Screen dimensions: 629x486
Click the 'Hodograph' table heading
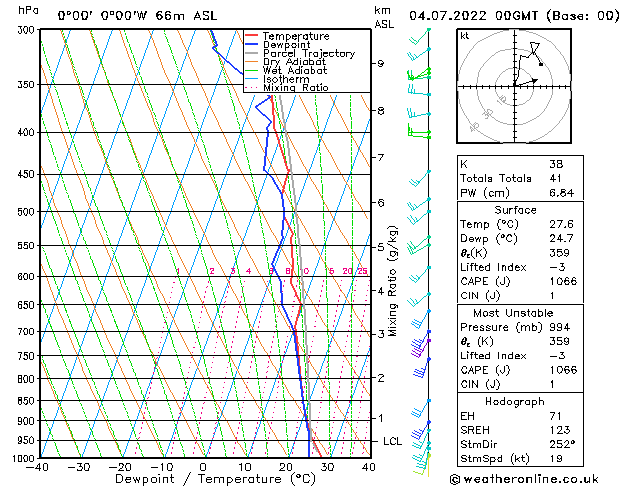[515, 402]
